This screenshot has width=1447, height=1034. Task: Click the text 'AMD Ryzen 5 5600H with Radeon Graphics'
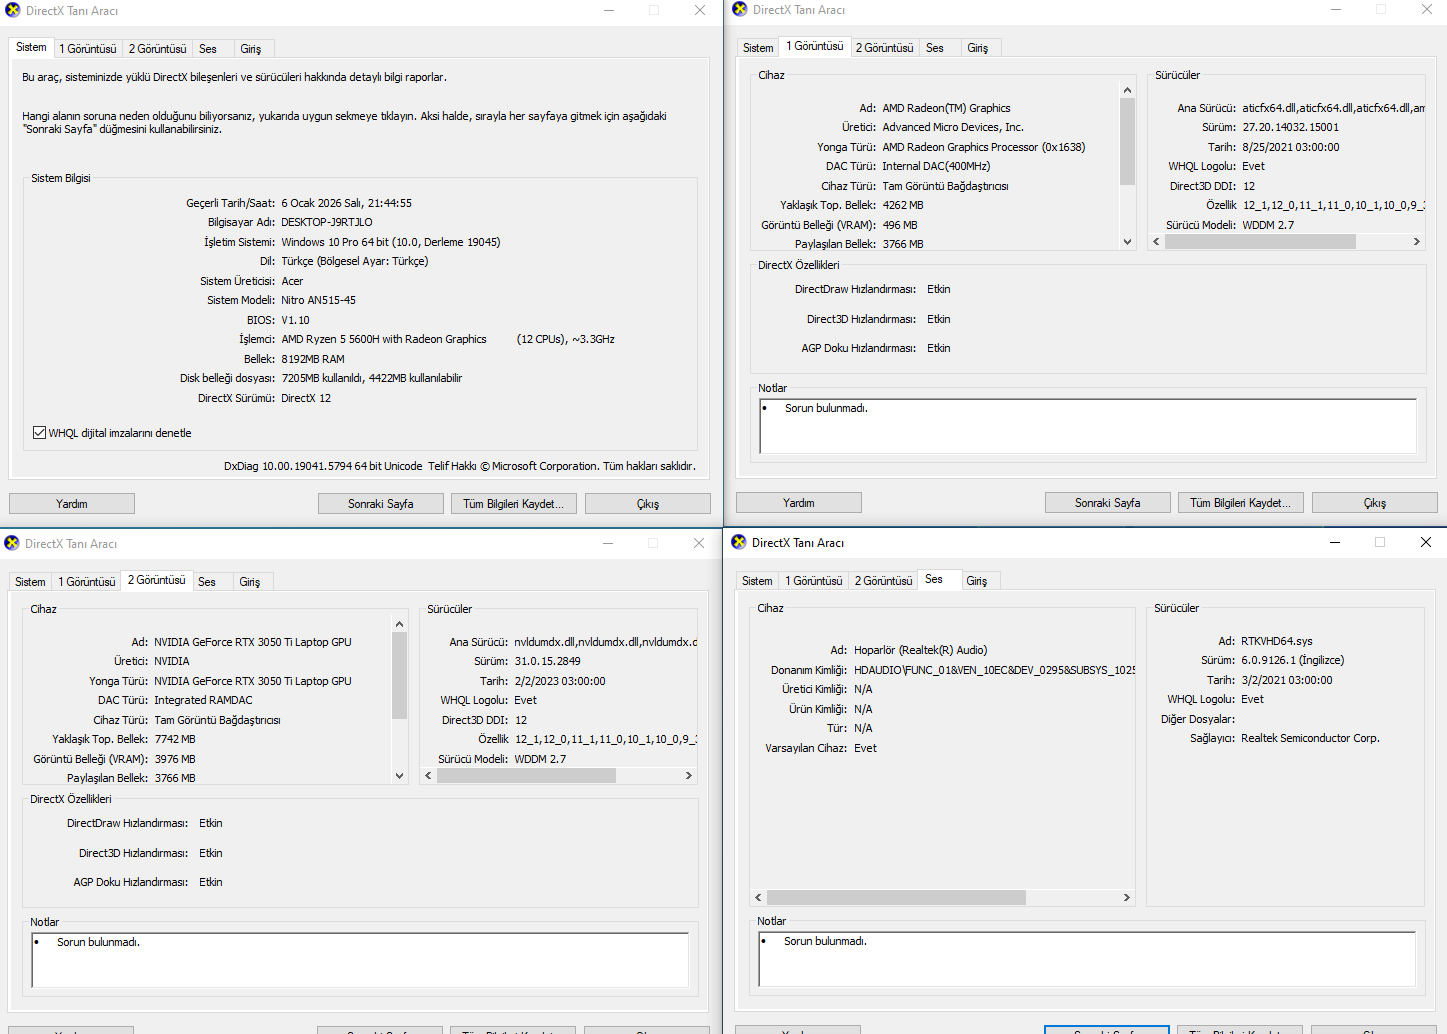(x=384, y=339)
